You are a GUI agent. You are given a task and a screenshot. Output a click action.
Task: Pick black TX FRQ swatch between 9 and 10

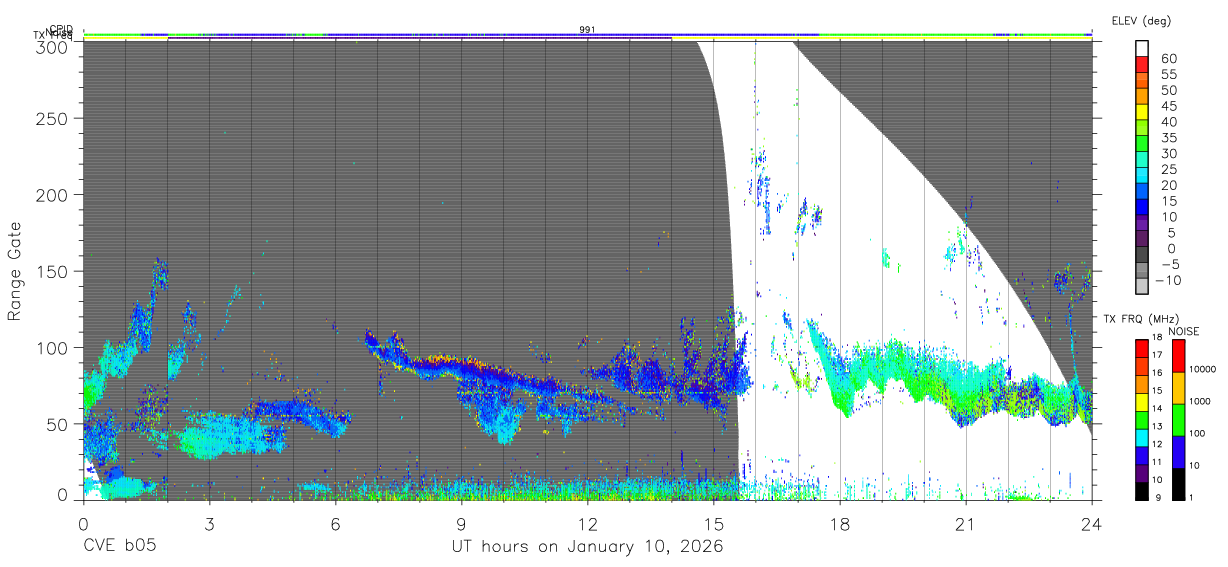(x=1141, y=490)
